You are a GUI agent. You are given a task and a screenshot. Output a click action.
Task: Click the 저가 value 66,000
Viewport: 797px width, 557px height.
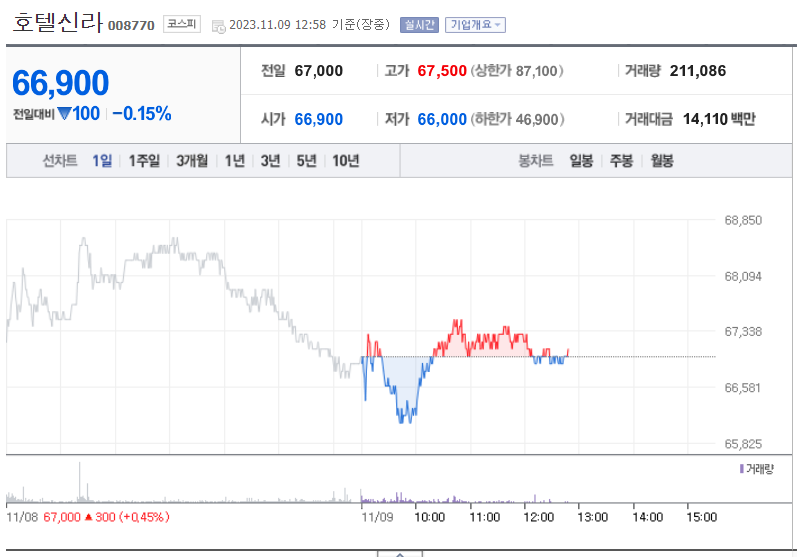(x=442, y=119)
